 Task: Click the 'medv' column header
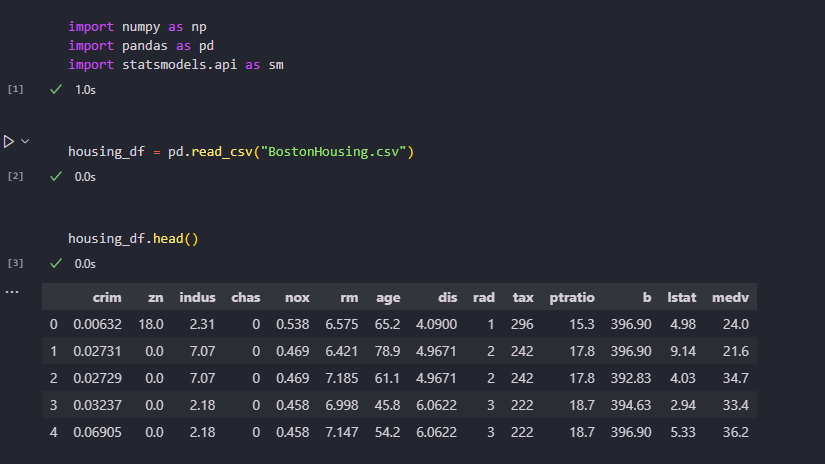click(x=730, y=298)
